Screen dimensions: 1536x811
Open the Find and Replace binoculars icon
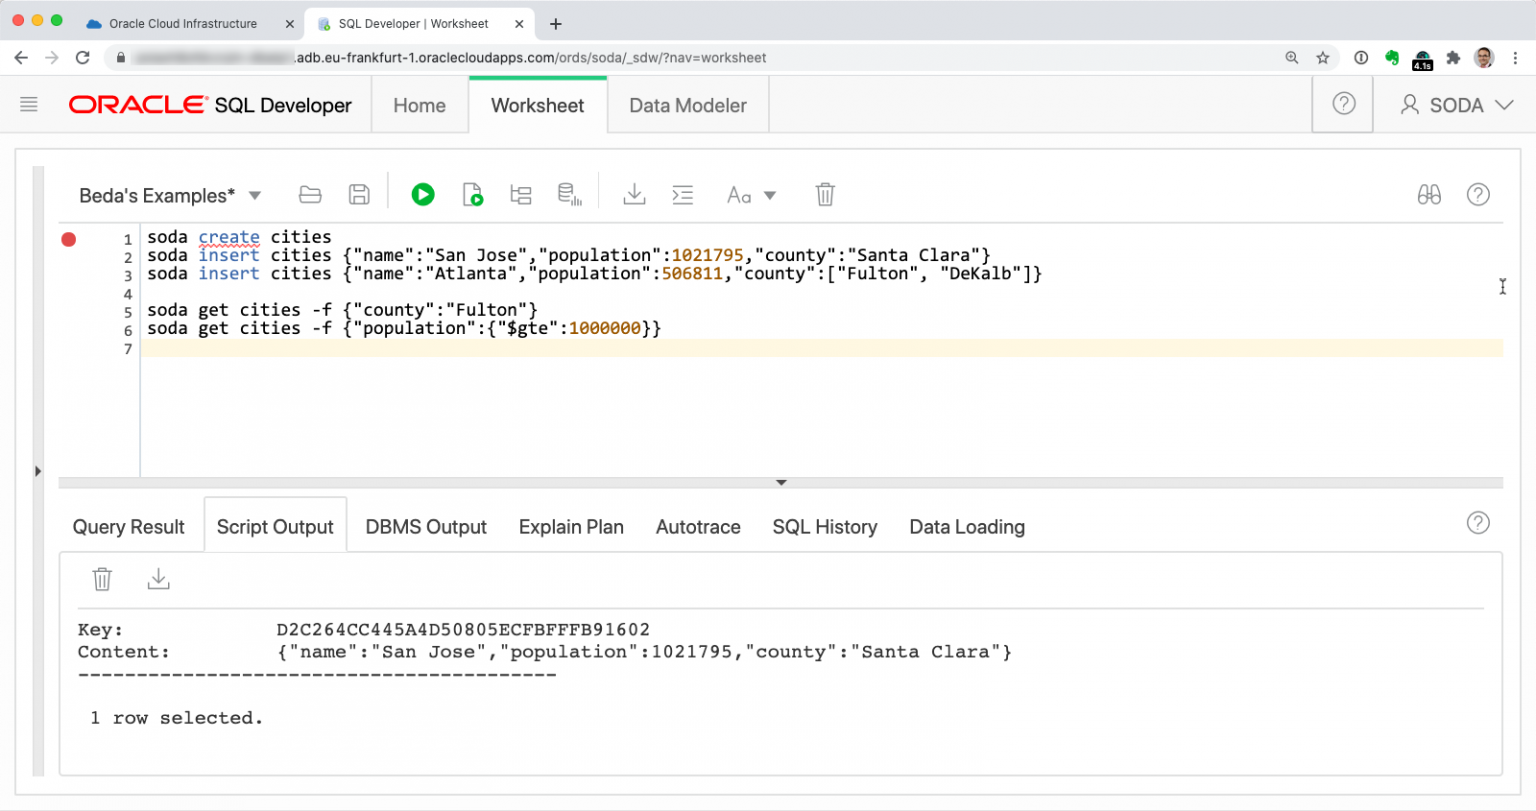pos(1429,194)
